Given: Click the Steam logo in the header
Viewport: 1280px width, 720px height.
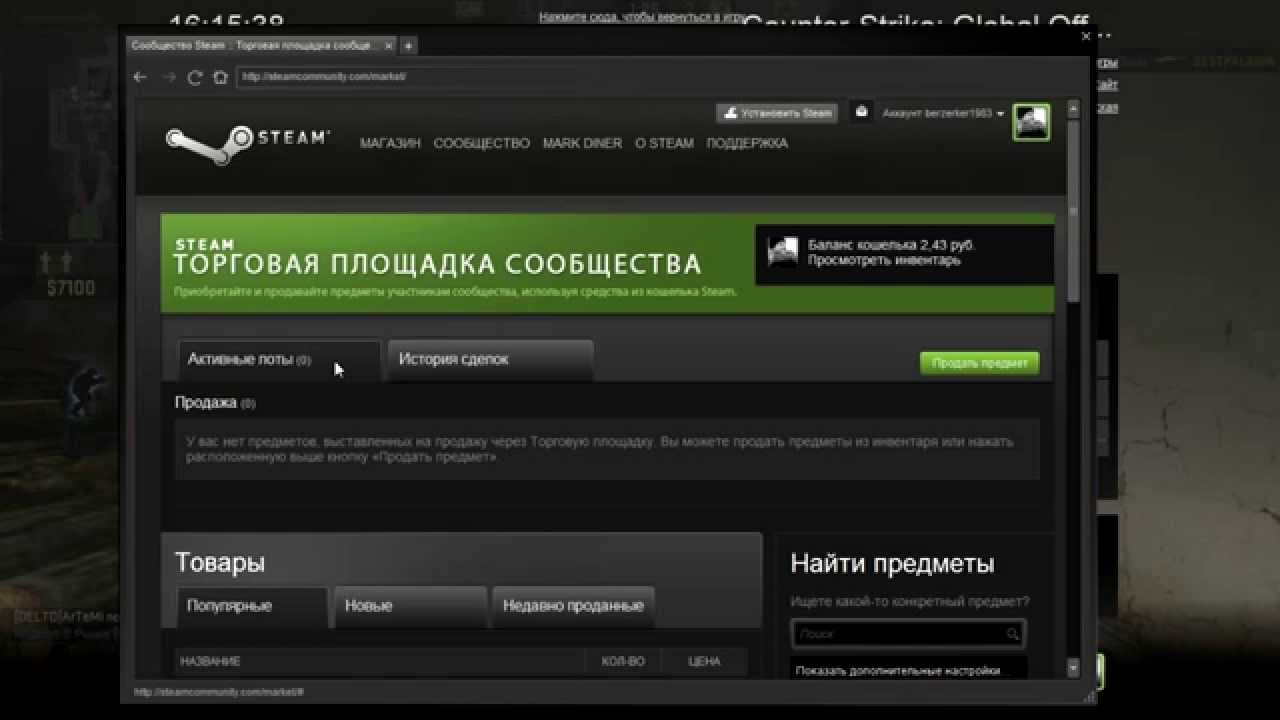Looking at the screenshot, I should [x=247, y=143].
